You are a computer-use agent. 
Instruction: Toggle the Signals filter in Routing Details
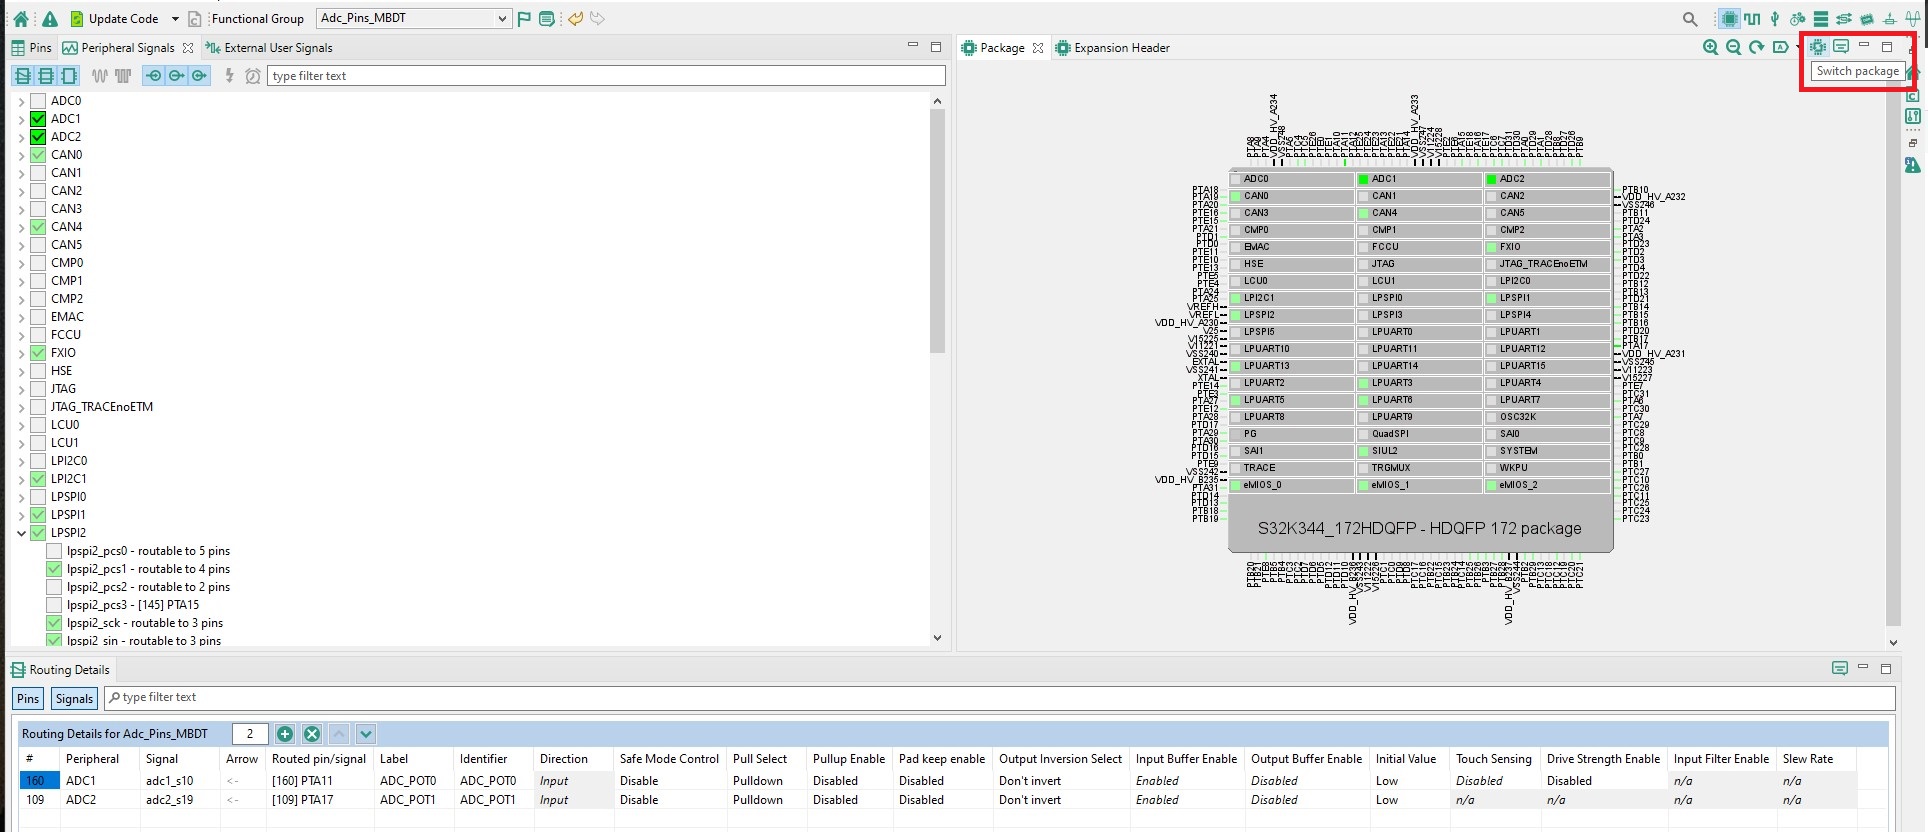(x=74, y=699)
